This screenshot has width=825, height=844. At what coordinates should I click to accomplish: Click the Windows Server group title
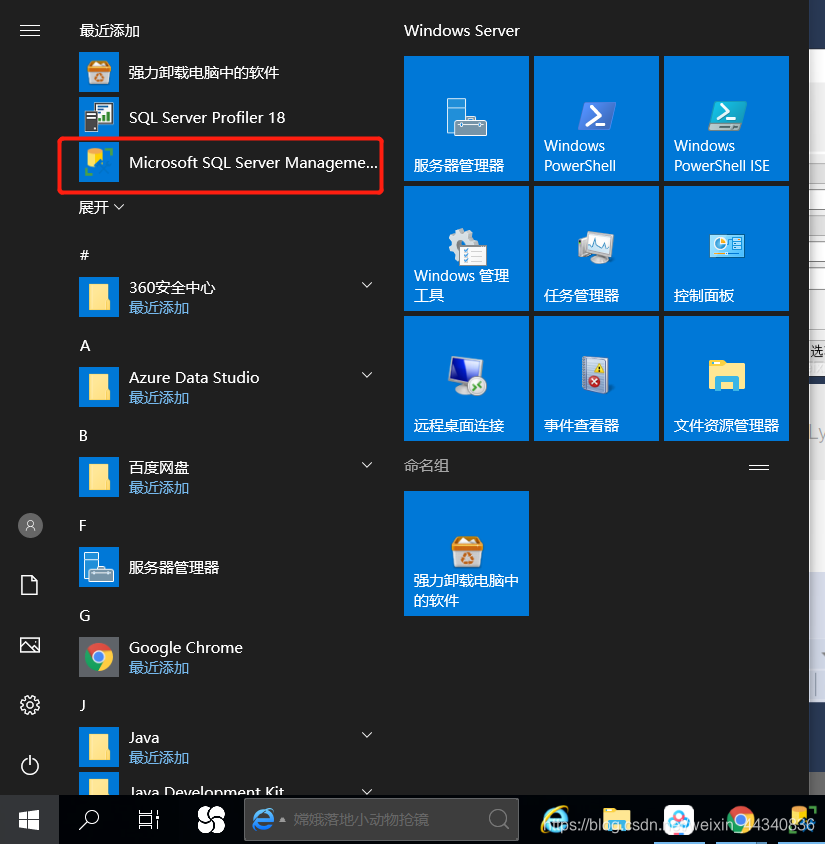pos(462,31)
